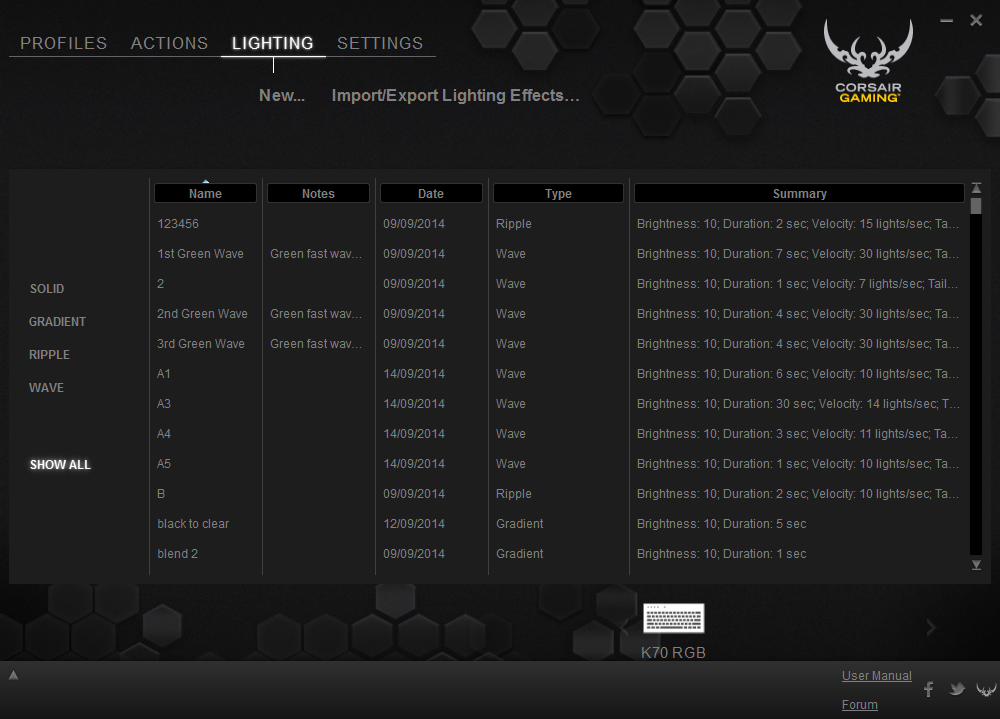Click the notes cell of 1st Green Wave
The image size is (1000, 719).
coord(316,254)
